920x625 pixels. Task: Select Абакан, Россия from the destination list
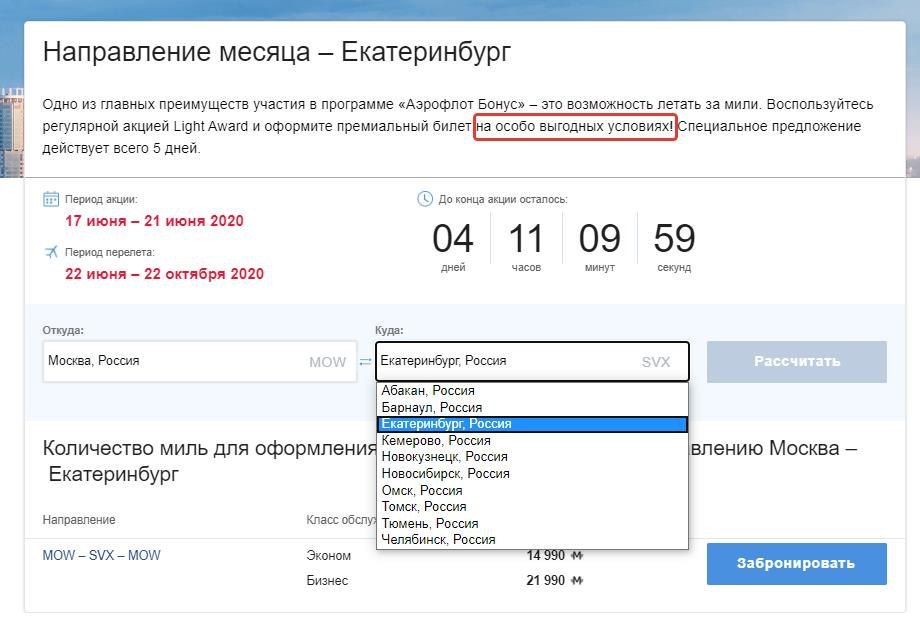(532, 390)
